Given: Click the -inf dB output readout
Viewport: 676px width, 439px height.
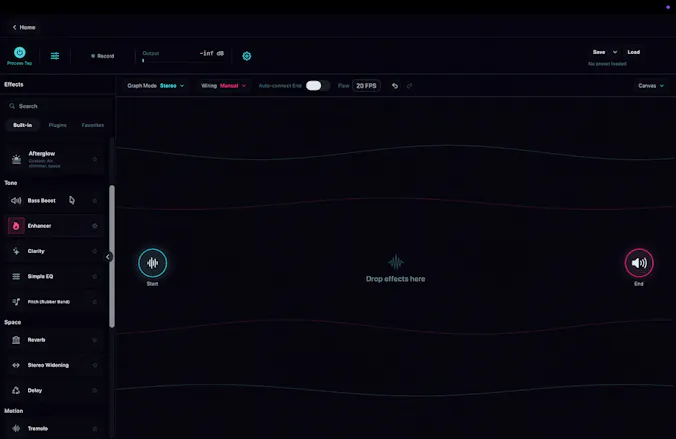Looking at the screenshot, I should click(211, 53).
